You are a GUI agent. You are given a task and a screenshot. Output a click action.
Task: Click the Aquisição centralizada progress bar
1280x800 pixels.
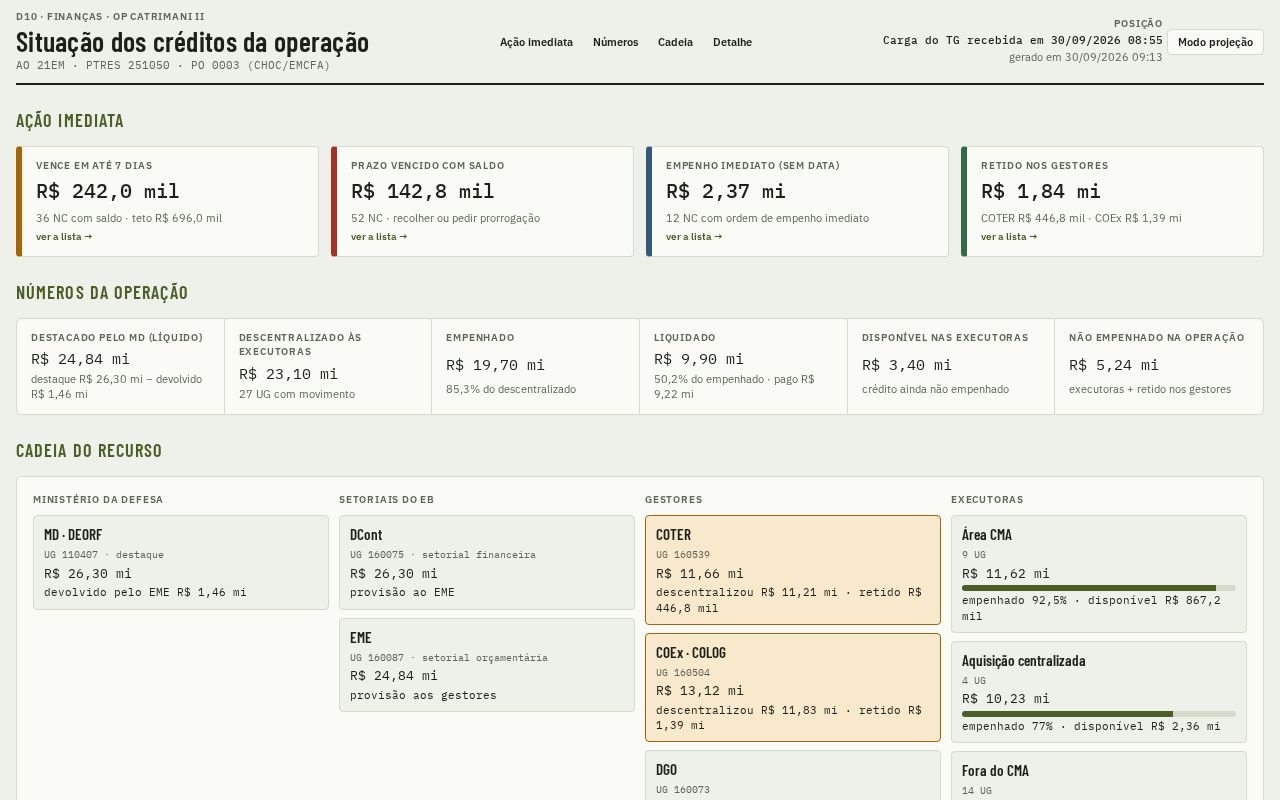point(1099,714)
